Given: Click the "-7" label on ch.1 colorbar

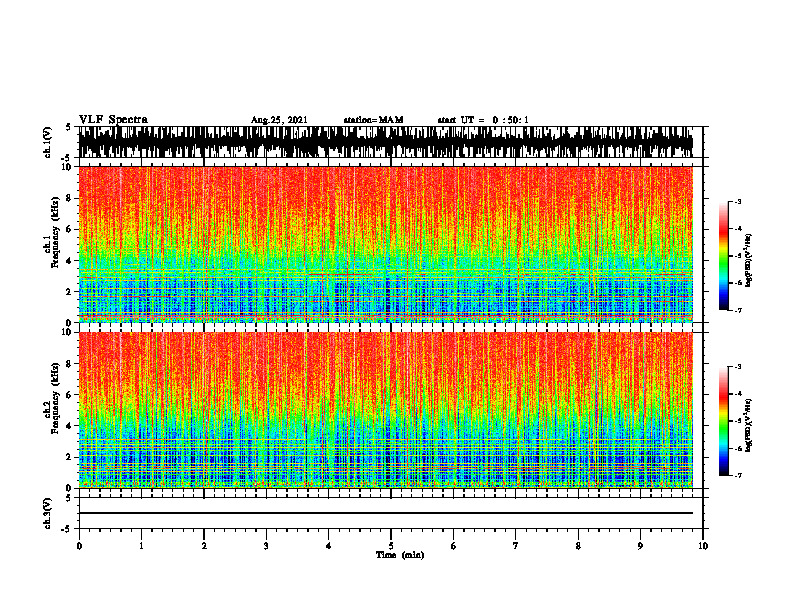Looking at the screenshot, I should (x=738, y=310).
